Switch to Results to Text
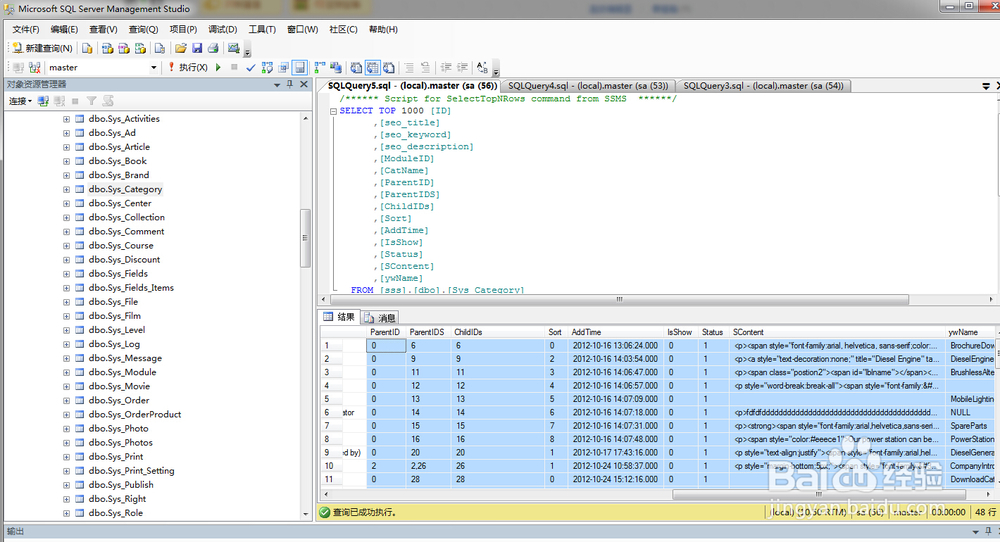This screenshot has width=1000, height=542. (x=357, y=67)
